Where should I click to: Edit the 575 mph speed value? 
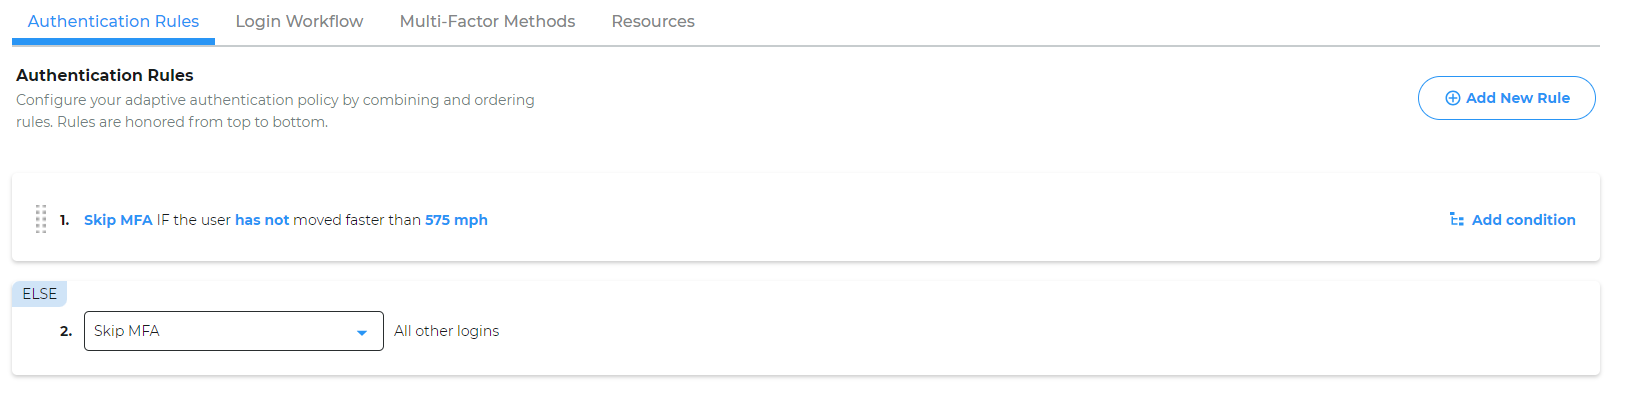click(x=456, y=220)
